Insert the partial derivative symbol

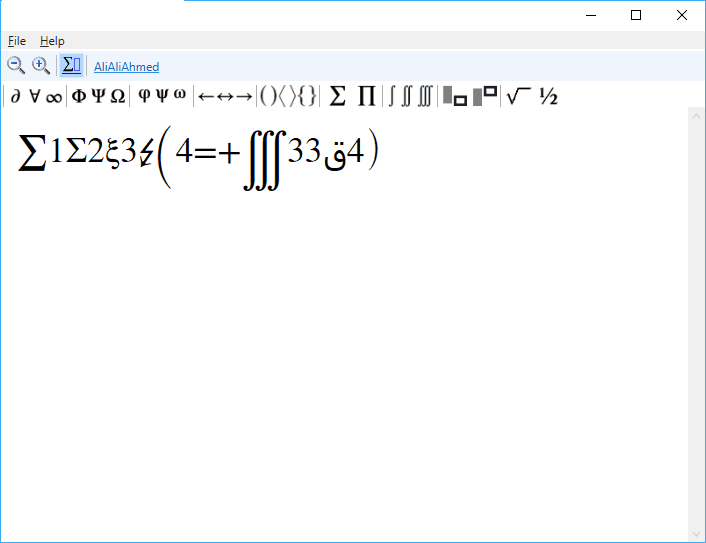click(x=16, y=96)
